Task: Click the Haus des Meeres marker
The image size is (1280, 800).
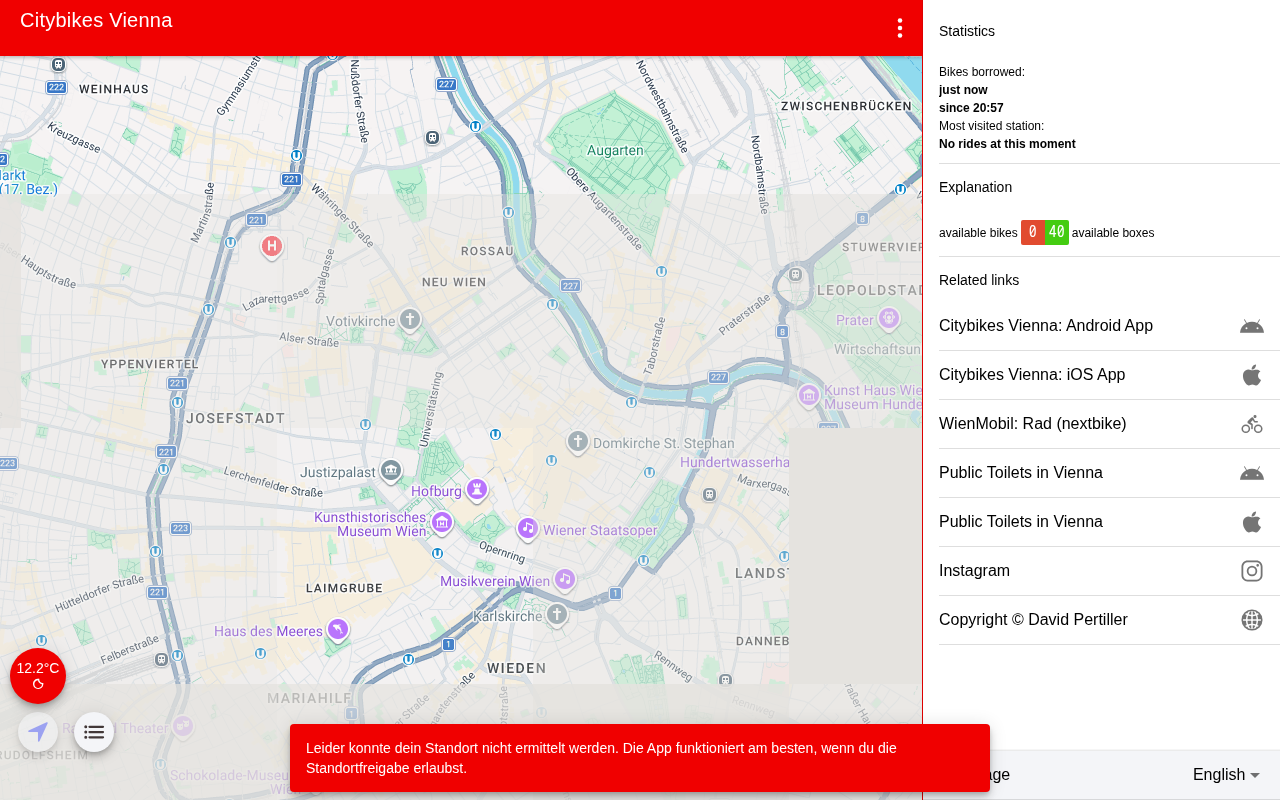Action: pyautogui.click(x=338, y=629)
